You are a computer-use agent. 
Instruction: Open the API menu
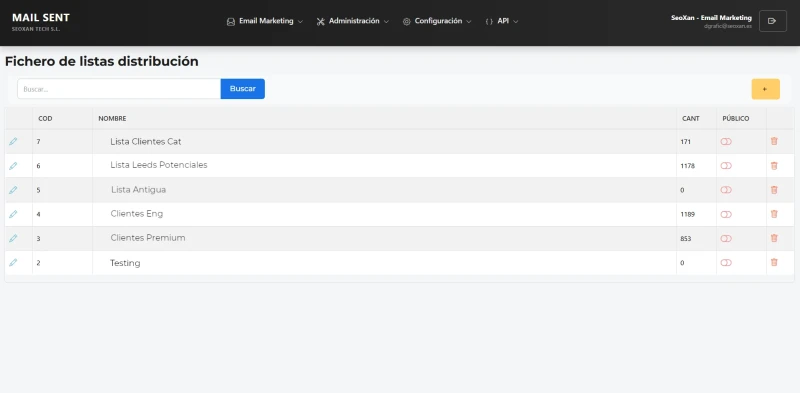502,21
